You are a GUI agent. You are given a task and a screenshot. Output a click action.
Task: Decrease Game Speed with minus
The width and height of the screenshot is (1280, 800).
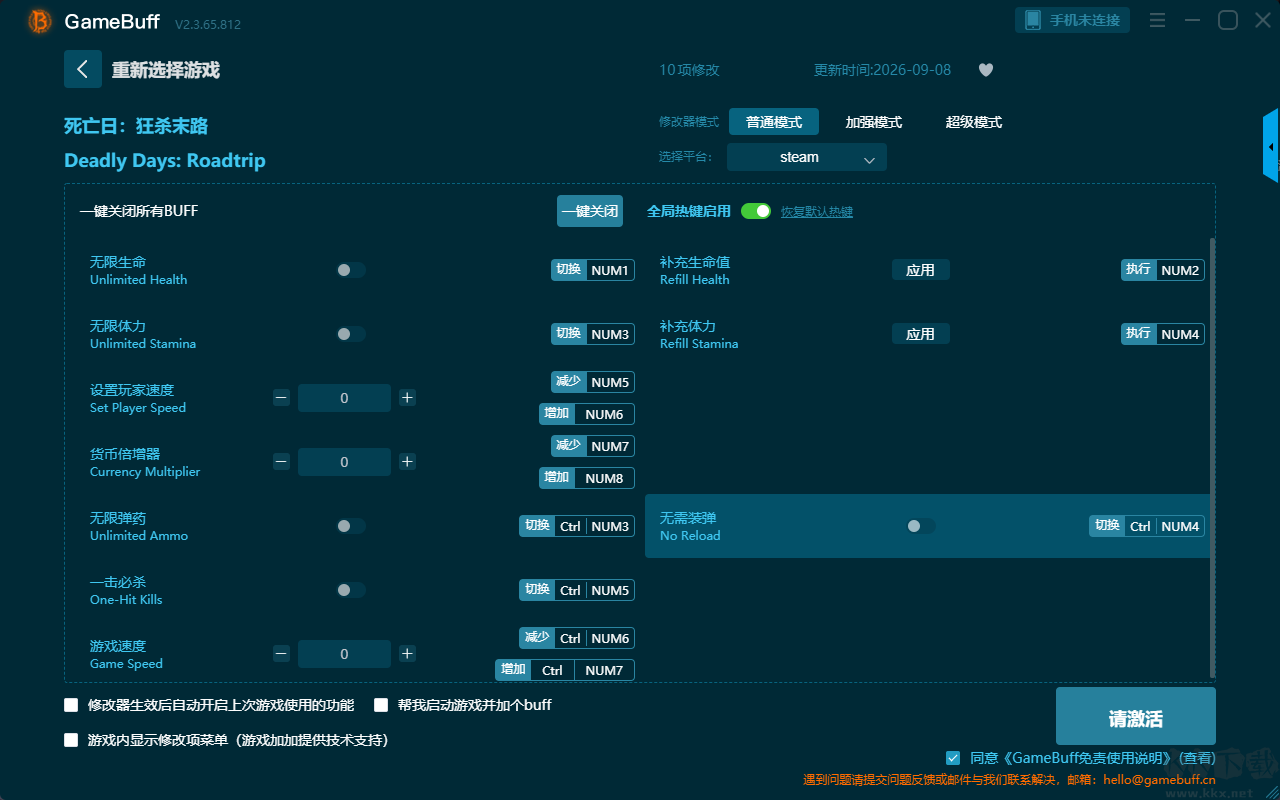(281, 654)
